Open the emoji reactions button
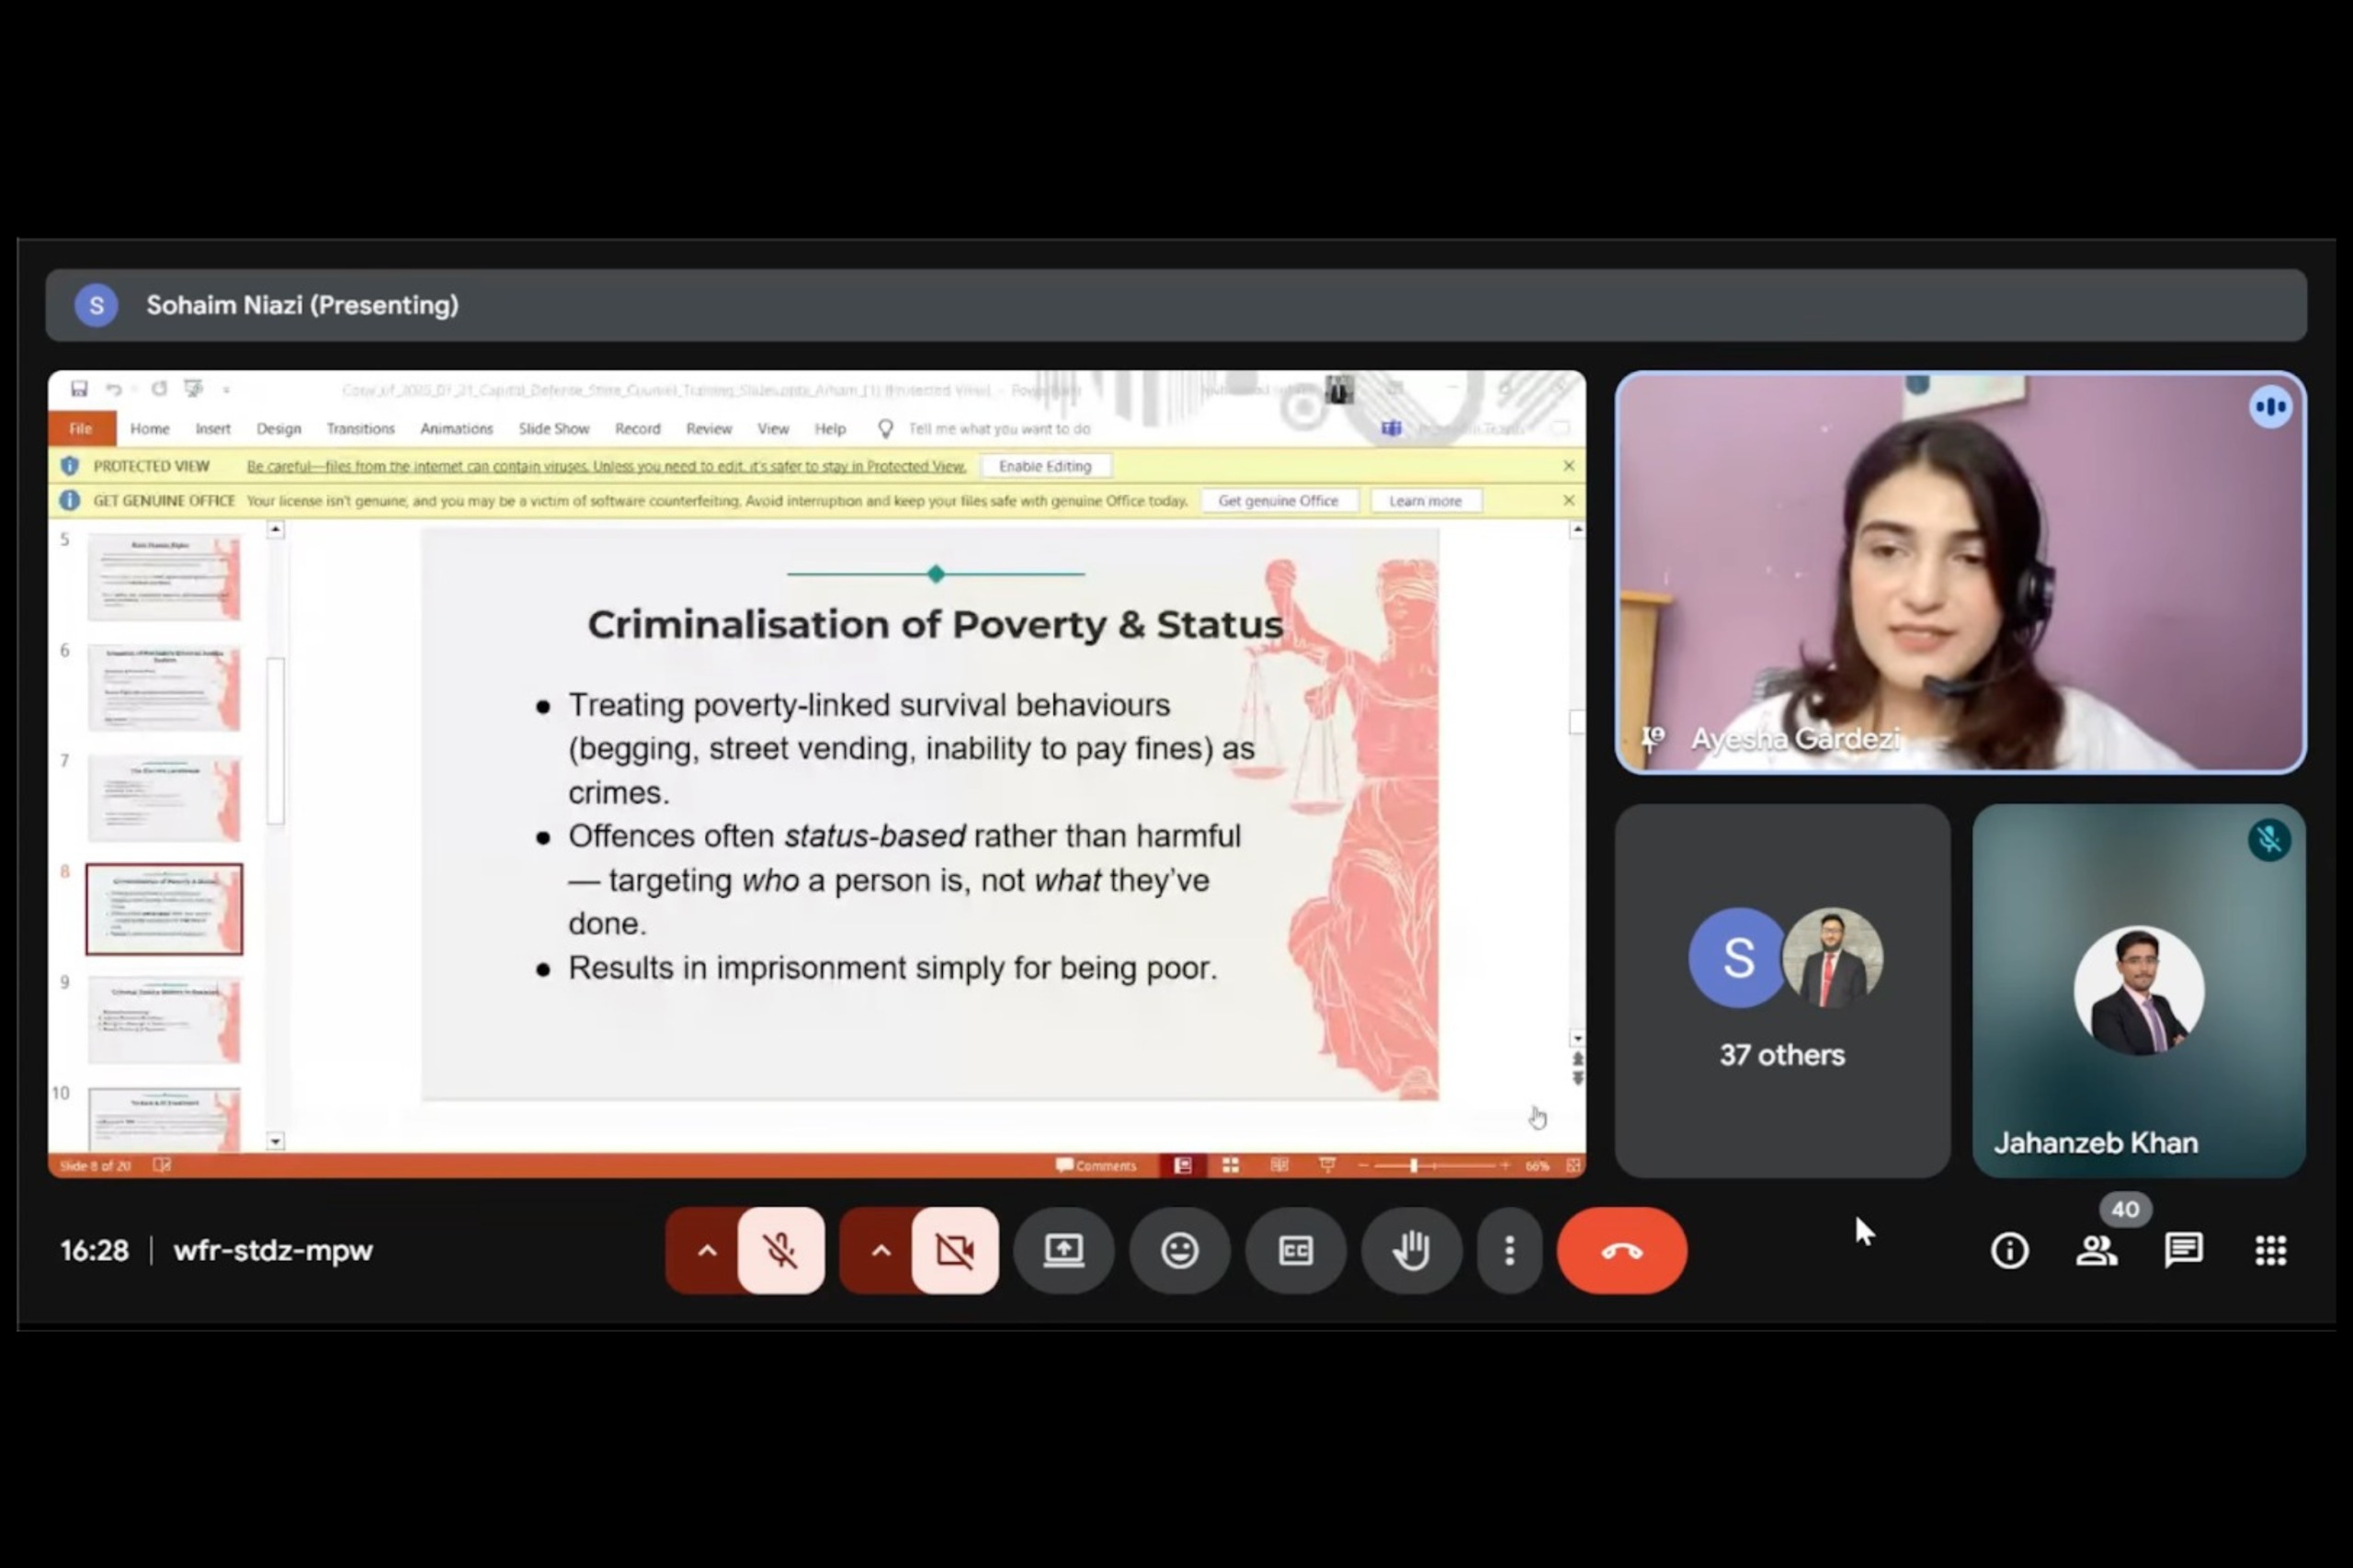The height and width of the screenshot is (1568, 2353). (x=1179, y=1250)
